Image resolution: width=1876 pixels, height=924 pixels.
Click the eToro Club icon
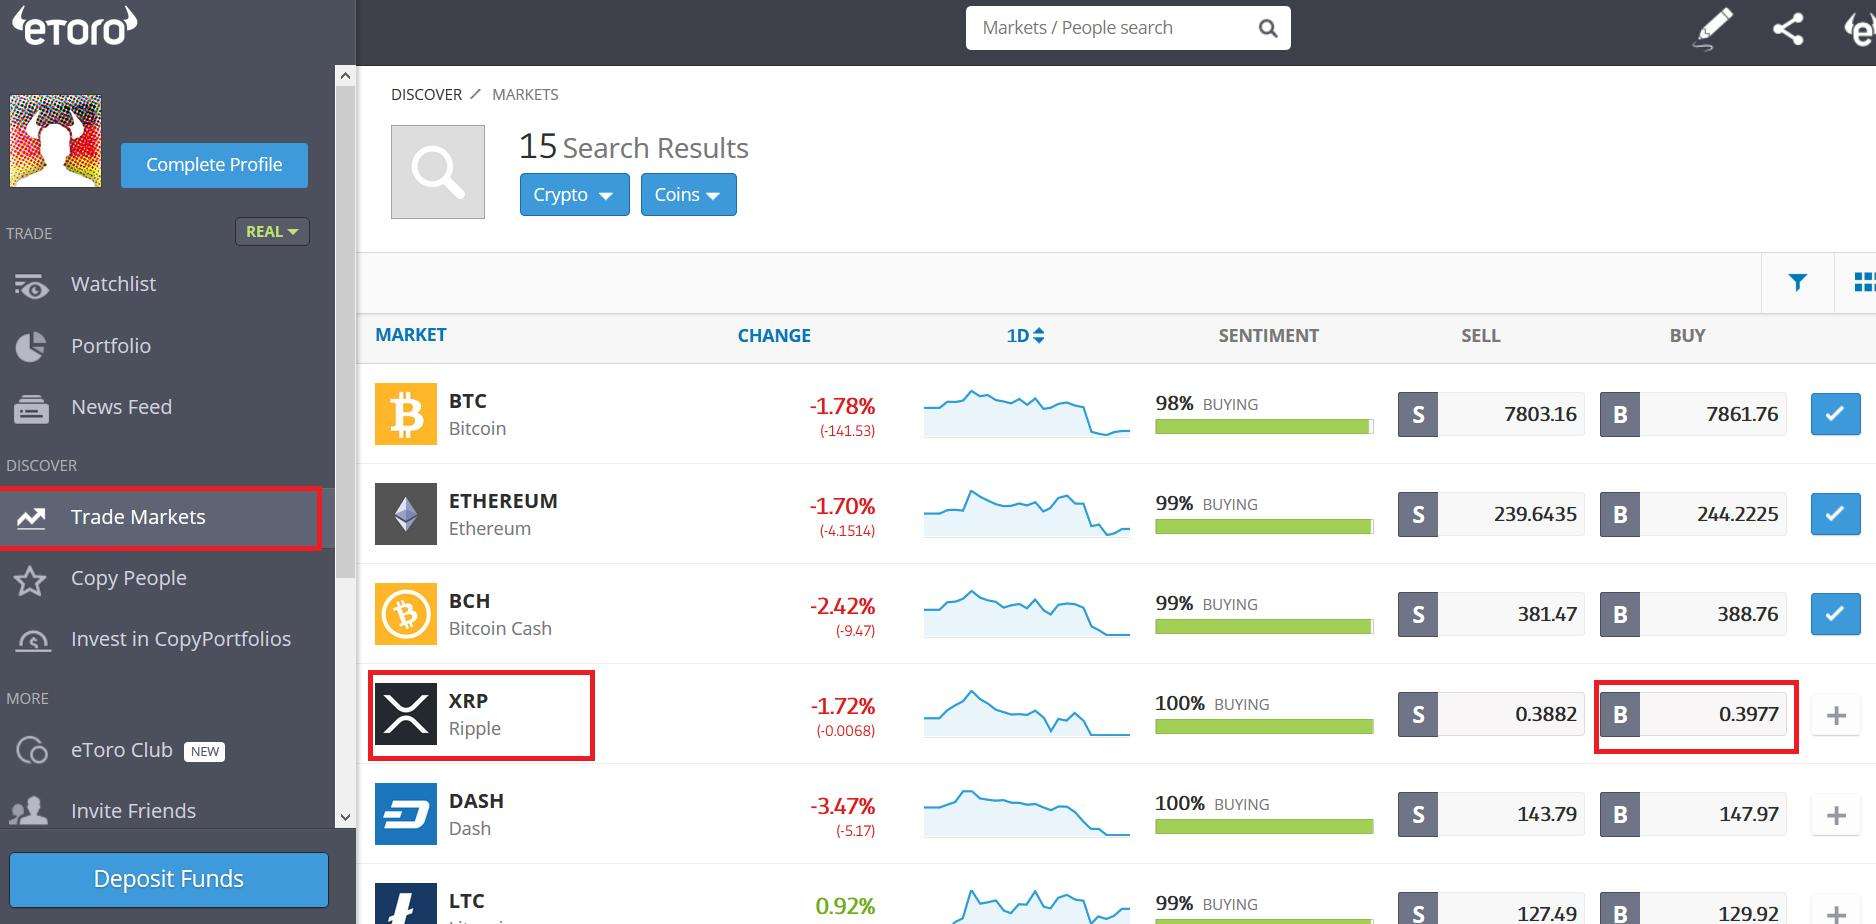click(x=32, y=750)
